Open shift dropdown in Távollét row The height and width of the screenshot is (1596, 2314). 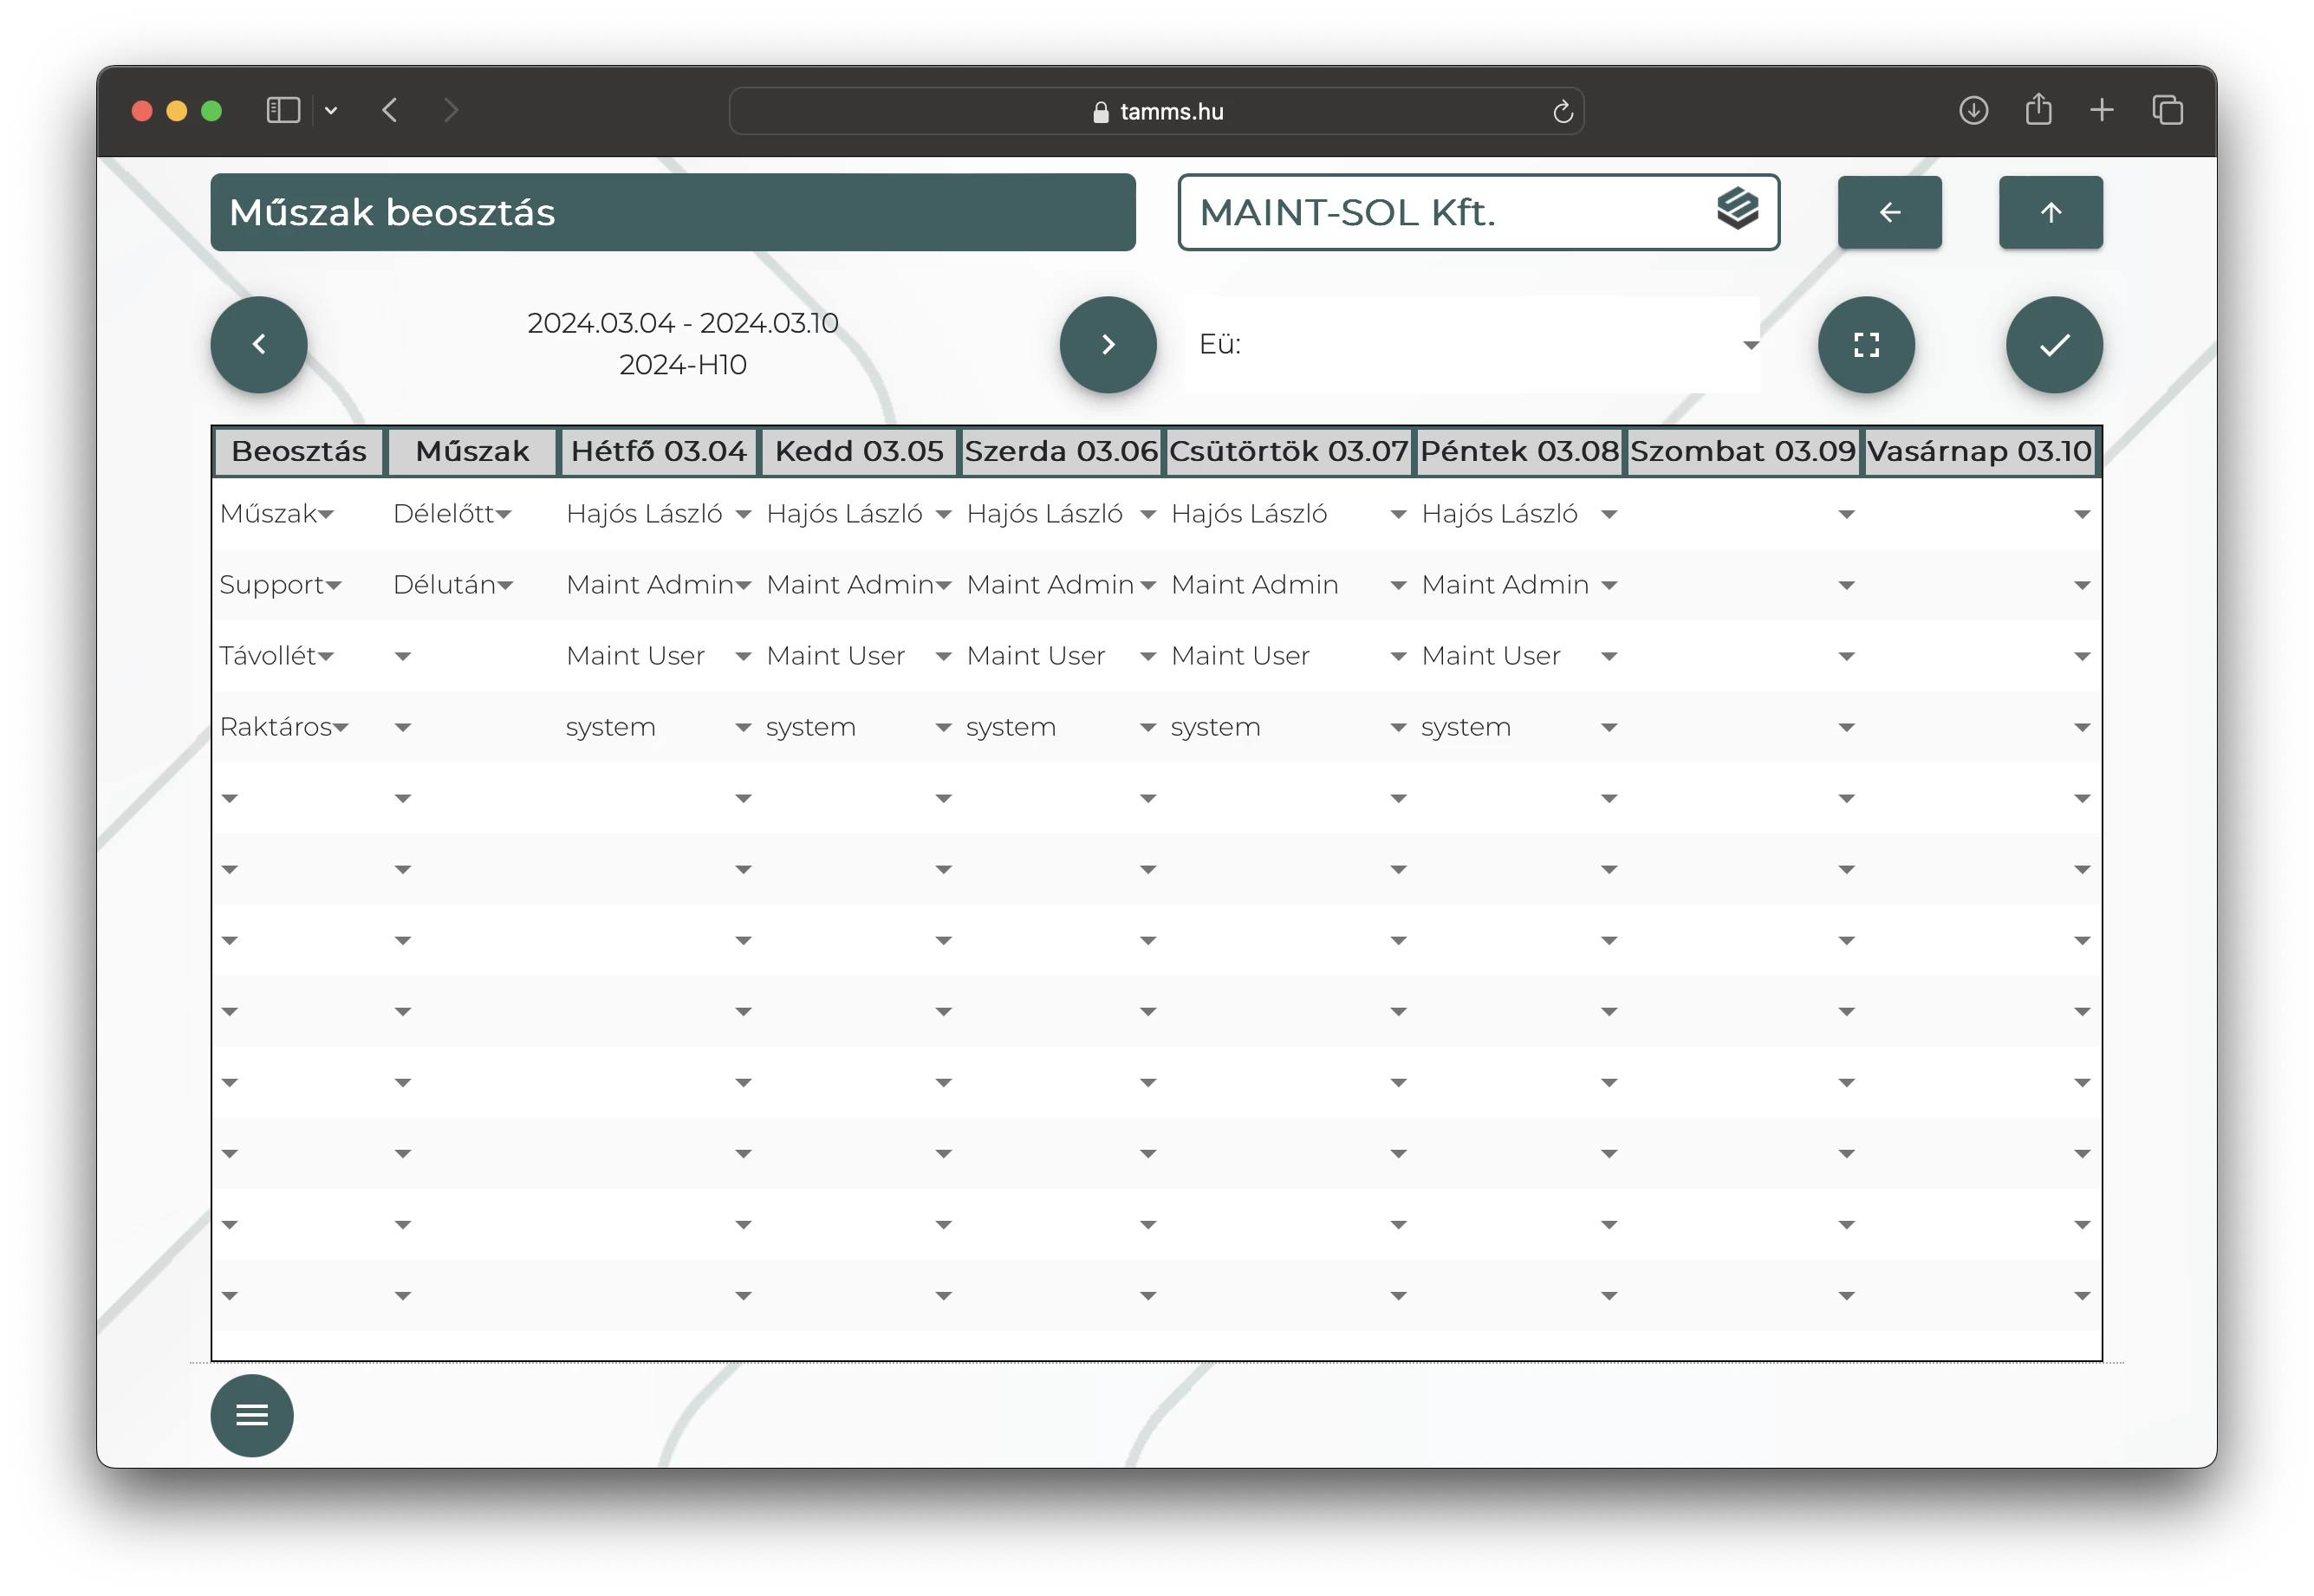402,656
